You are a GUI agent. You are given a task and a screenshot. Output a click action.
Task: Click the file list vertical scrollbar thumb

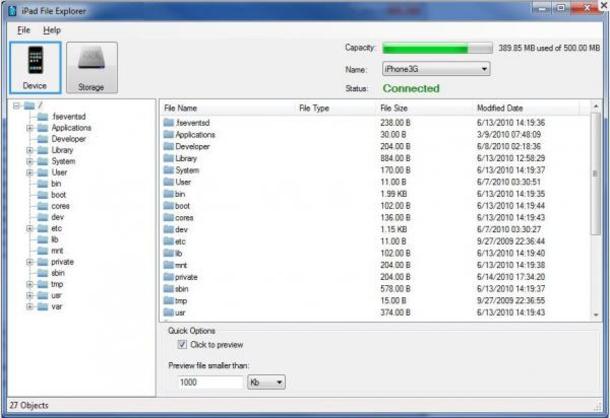[x=596, y=174]
